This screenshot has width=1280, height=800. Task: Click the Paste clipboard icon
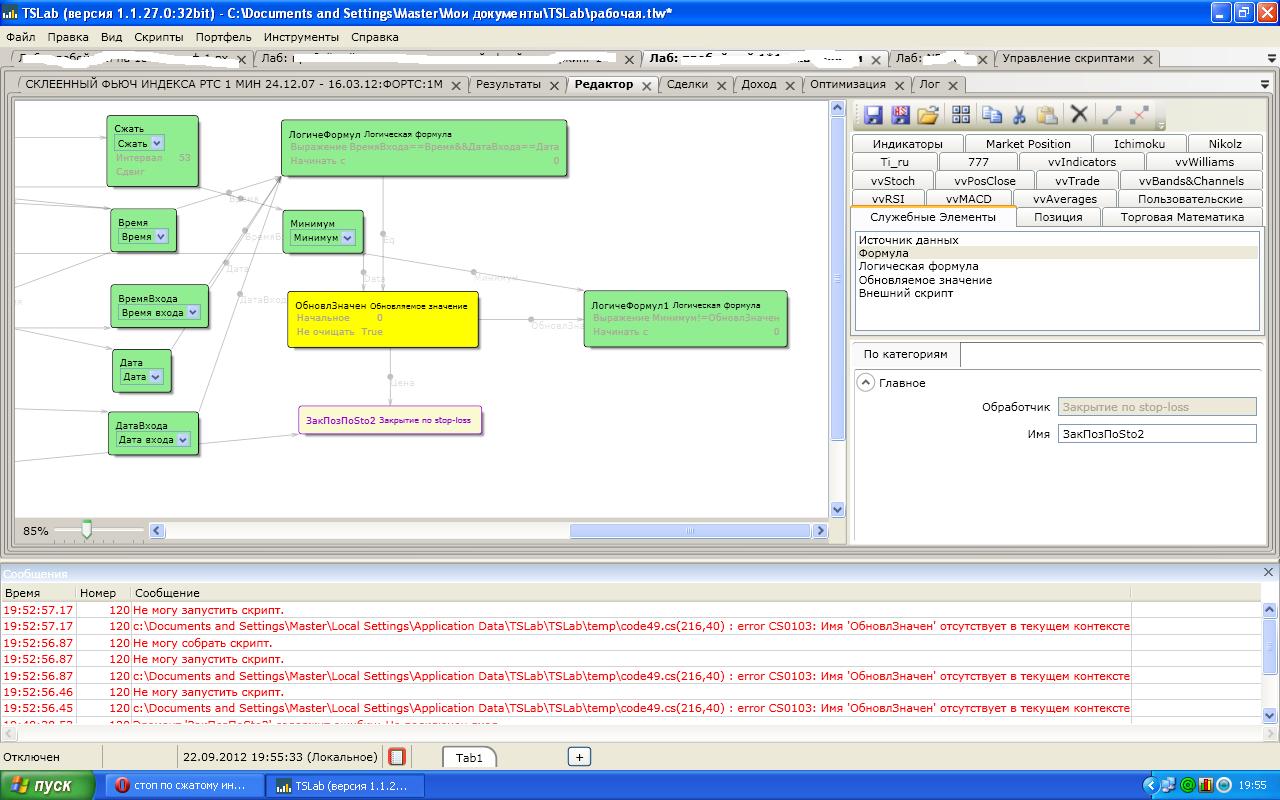pyautogui.click(x=1046, y=115)
